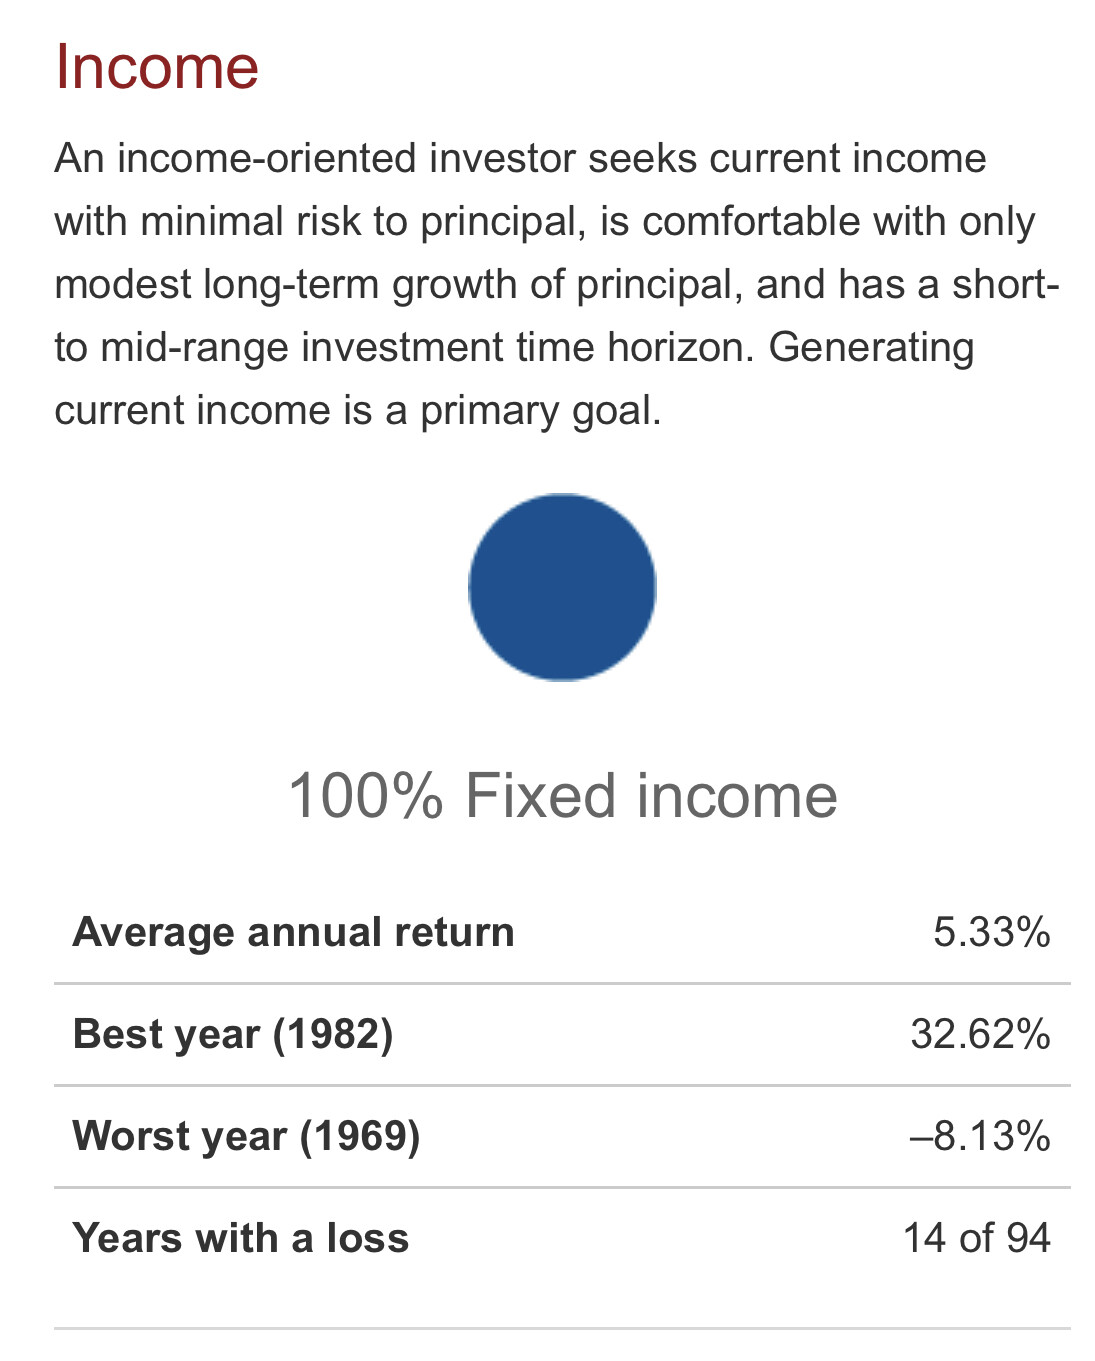Click 'and has a short-' text
This screenshot has width=1095, height=1361.
(908, 284)
